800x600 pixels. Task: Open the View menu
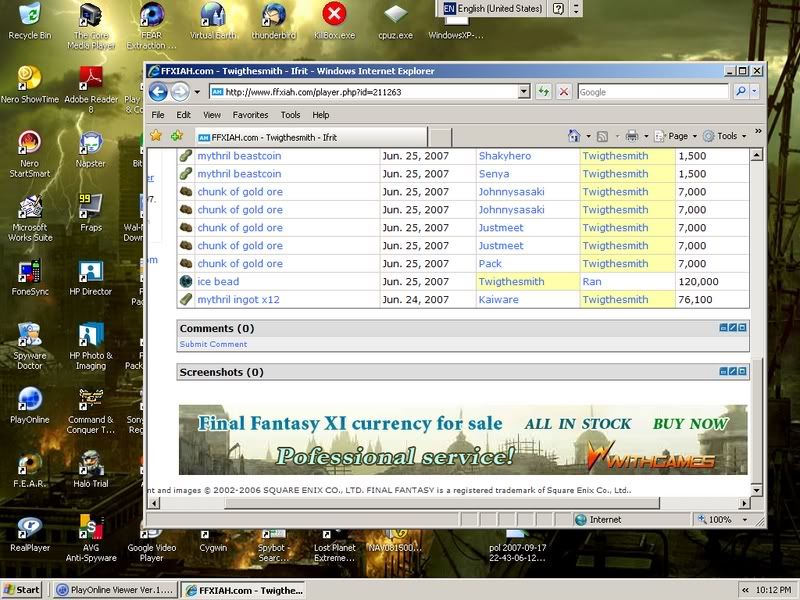click(212, 115)
